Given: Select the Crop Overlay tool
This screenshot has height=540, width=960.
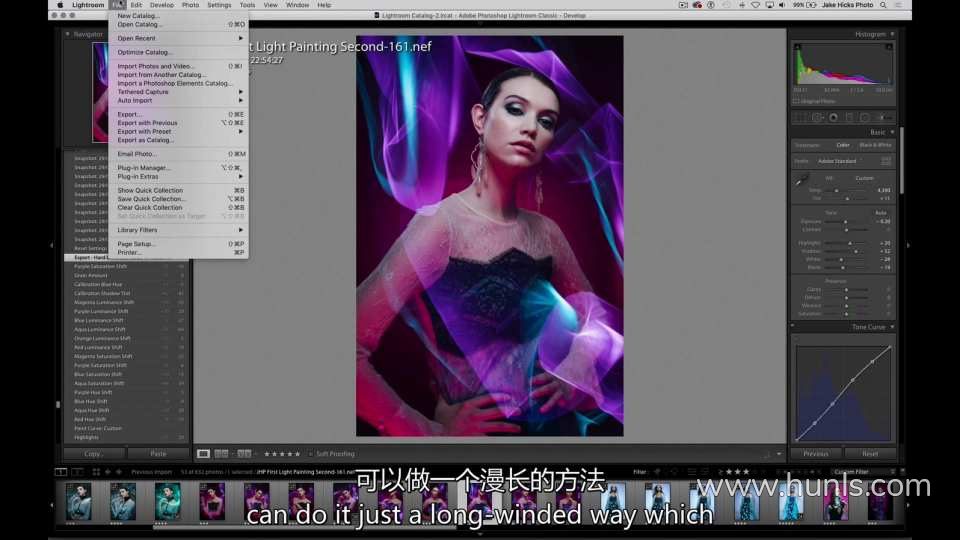Looking at the screenshot, I should 801,117.
